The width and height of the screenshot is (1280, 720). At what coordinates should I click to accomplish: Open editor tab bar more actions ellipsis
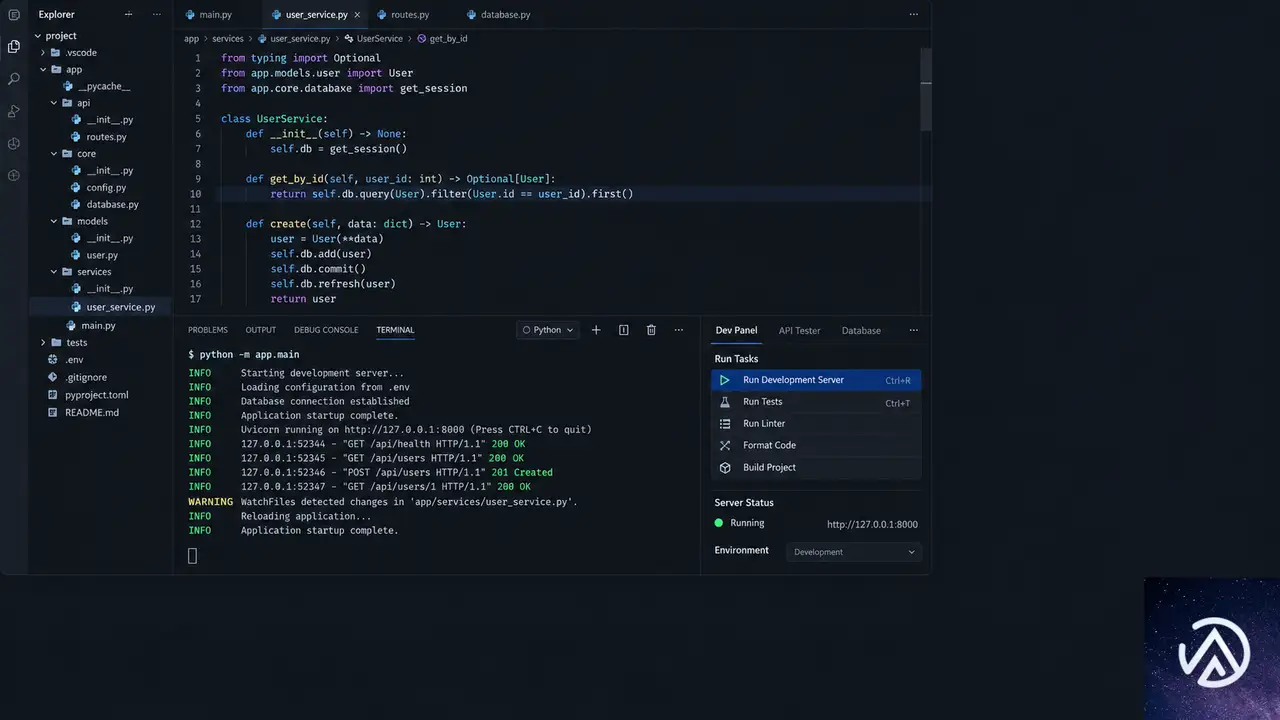[x=913, y=15]
